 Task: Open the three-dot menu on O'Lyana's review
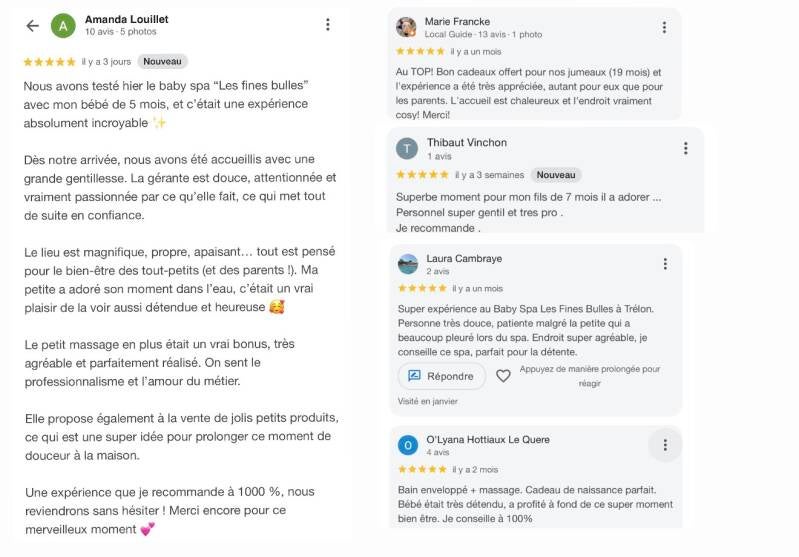tap(665, 445)
